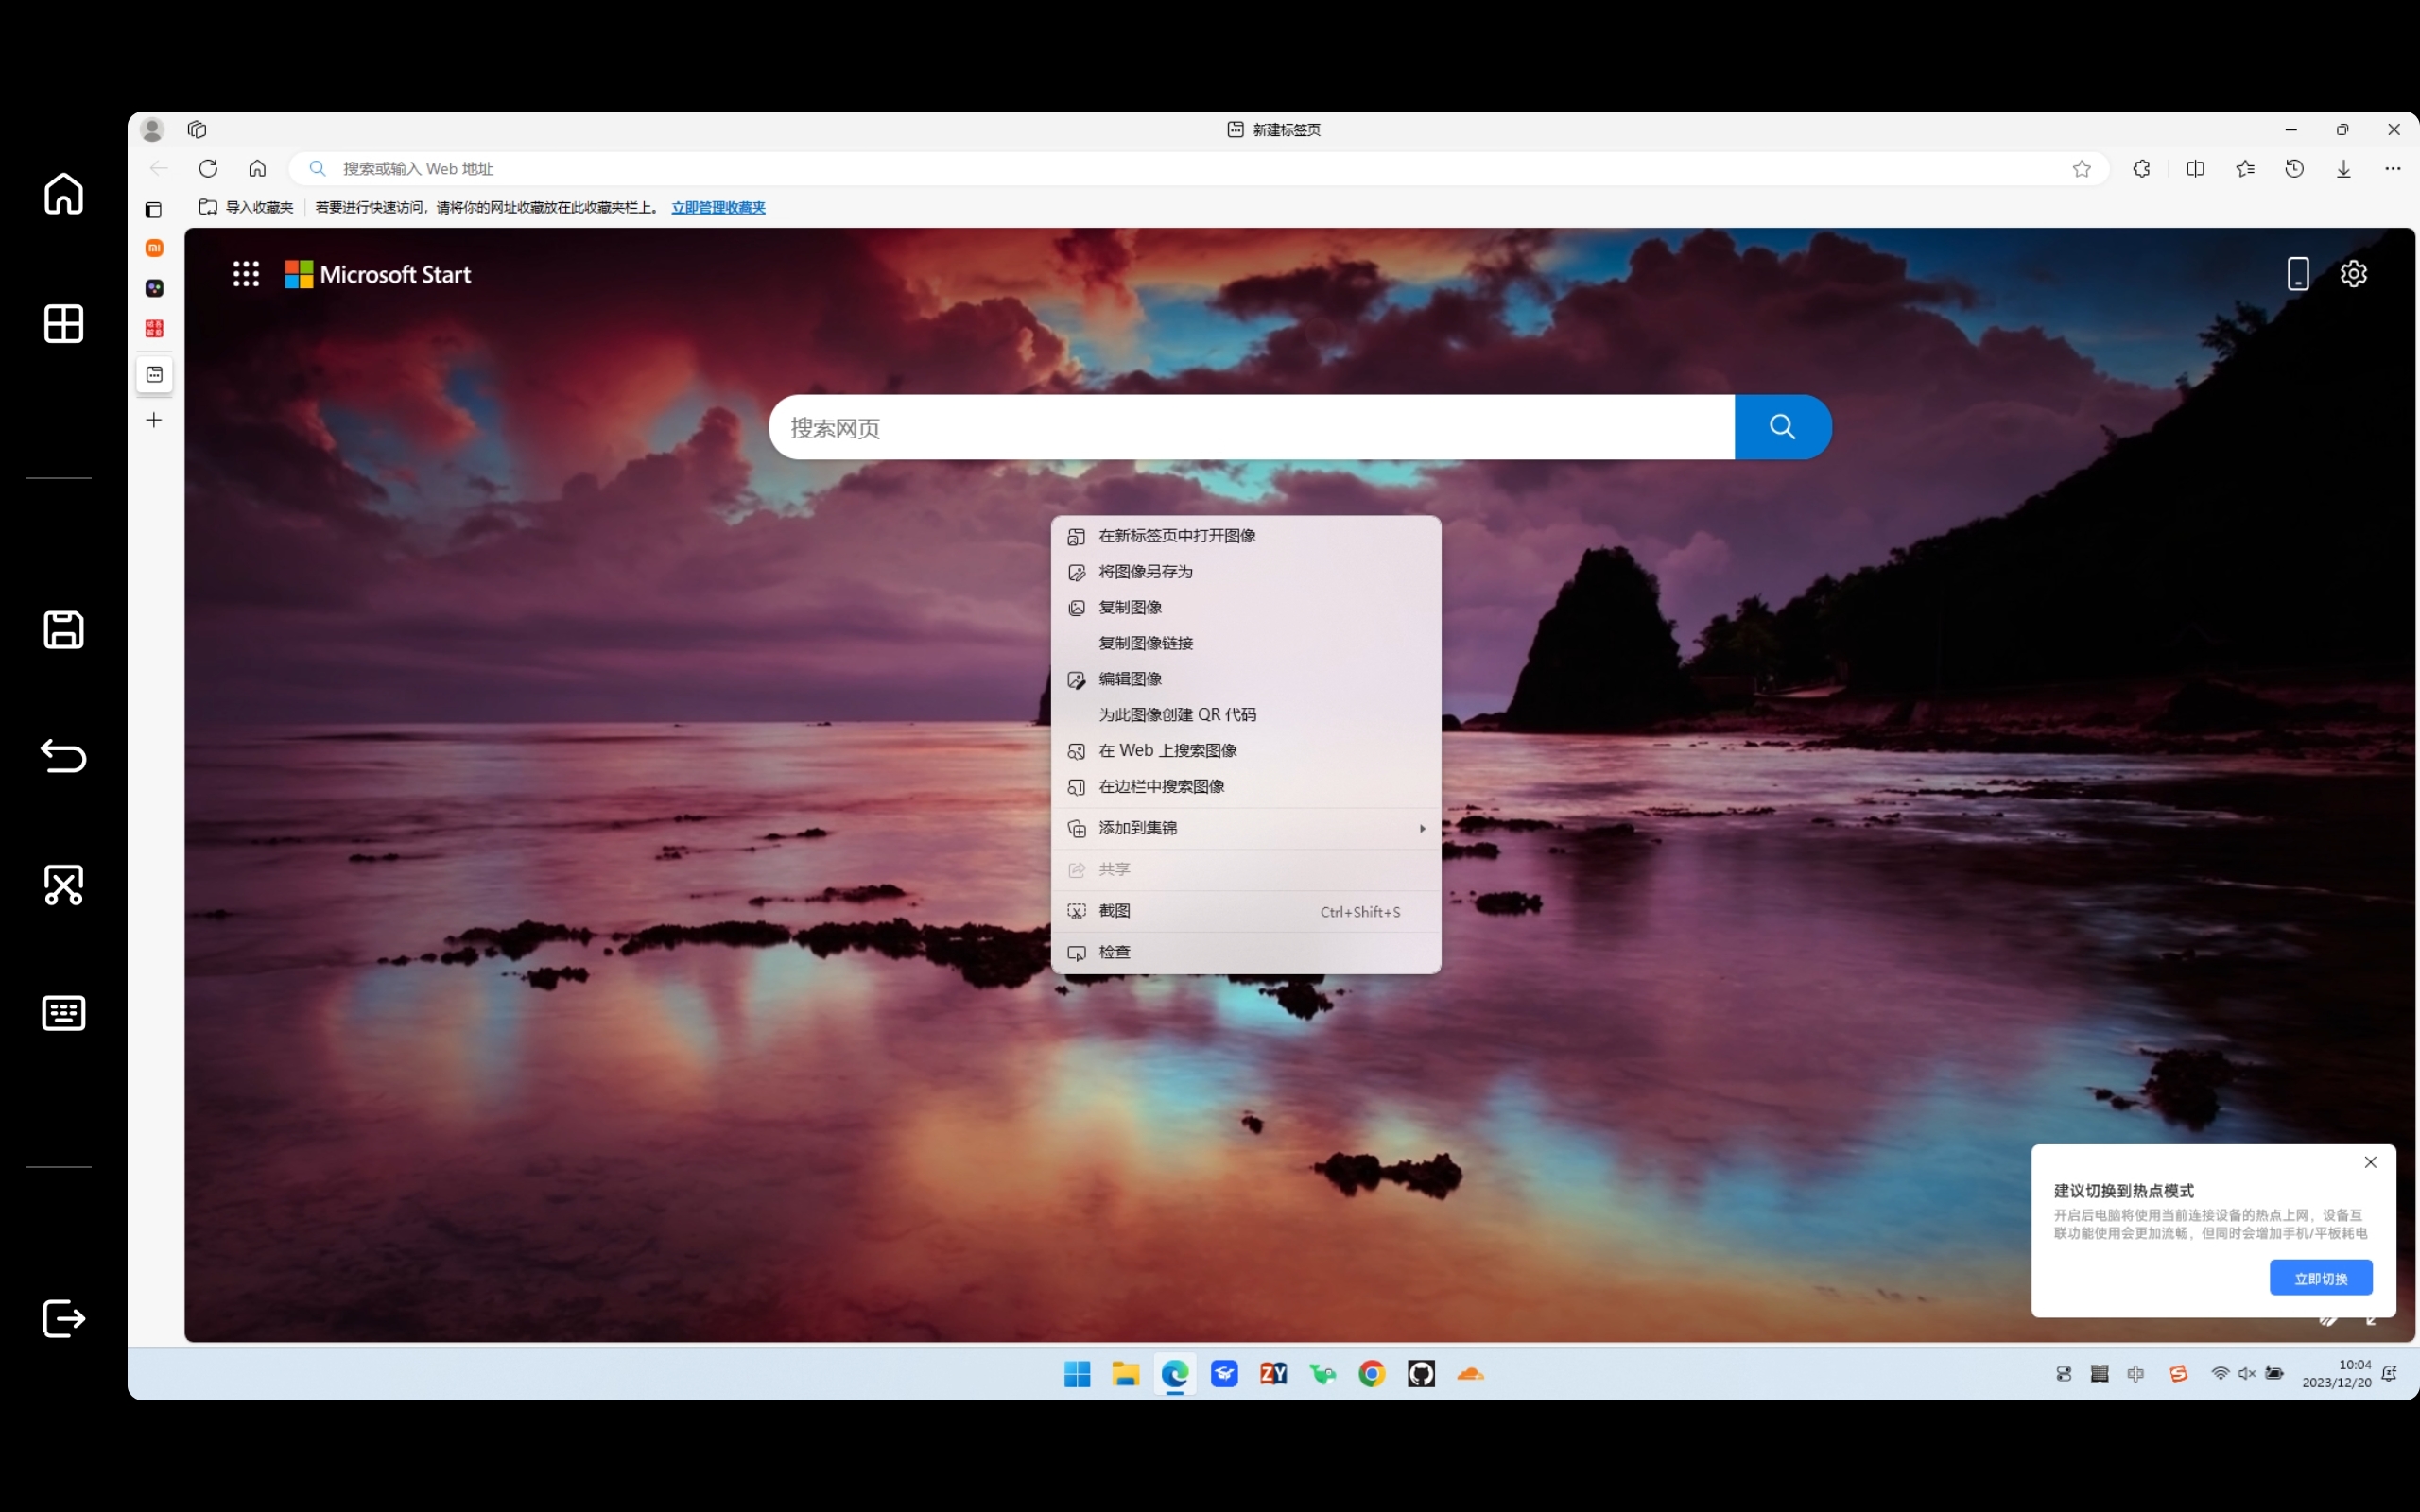Open the tab actions menu icon
Screen dimensions: 2420x1512
(197, 129)
